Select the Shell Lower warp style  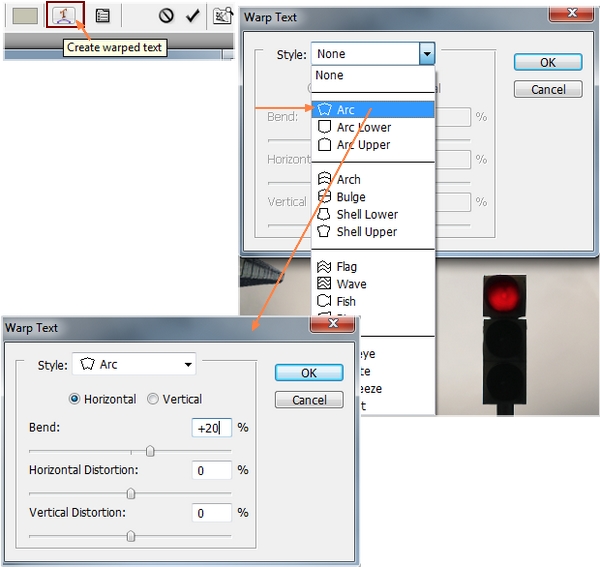point(373,215)
